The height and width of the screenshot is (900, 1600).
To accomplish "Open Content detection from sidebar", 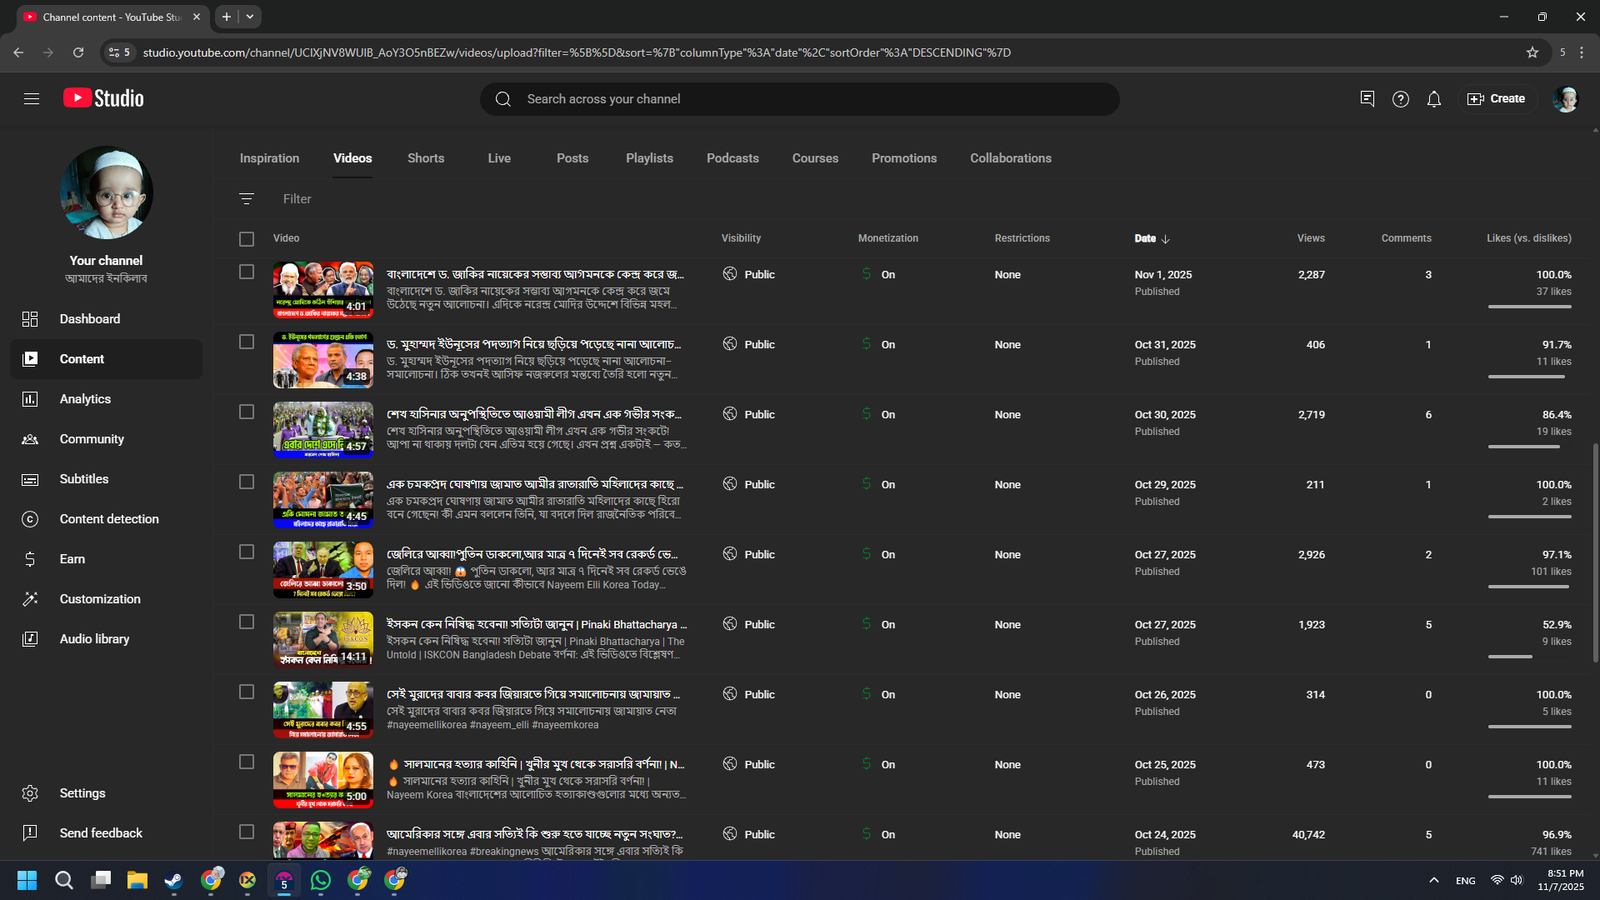I will (109, 519).
